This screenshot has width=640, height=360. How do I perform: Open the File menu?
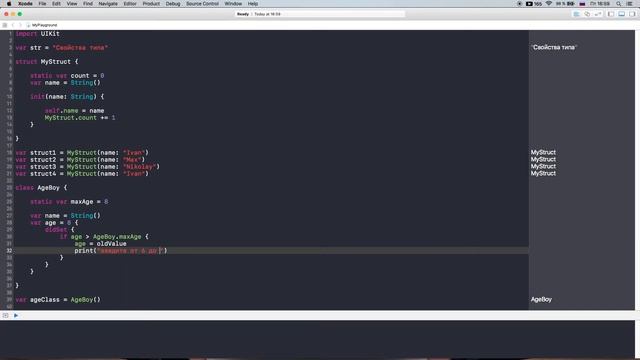pos(42,4)
